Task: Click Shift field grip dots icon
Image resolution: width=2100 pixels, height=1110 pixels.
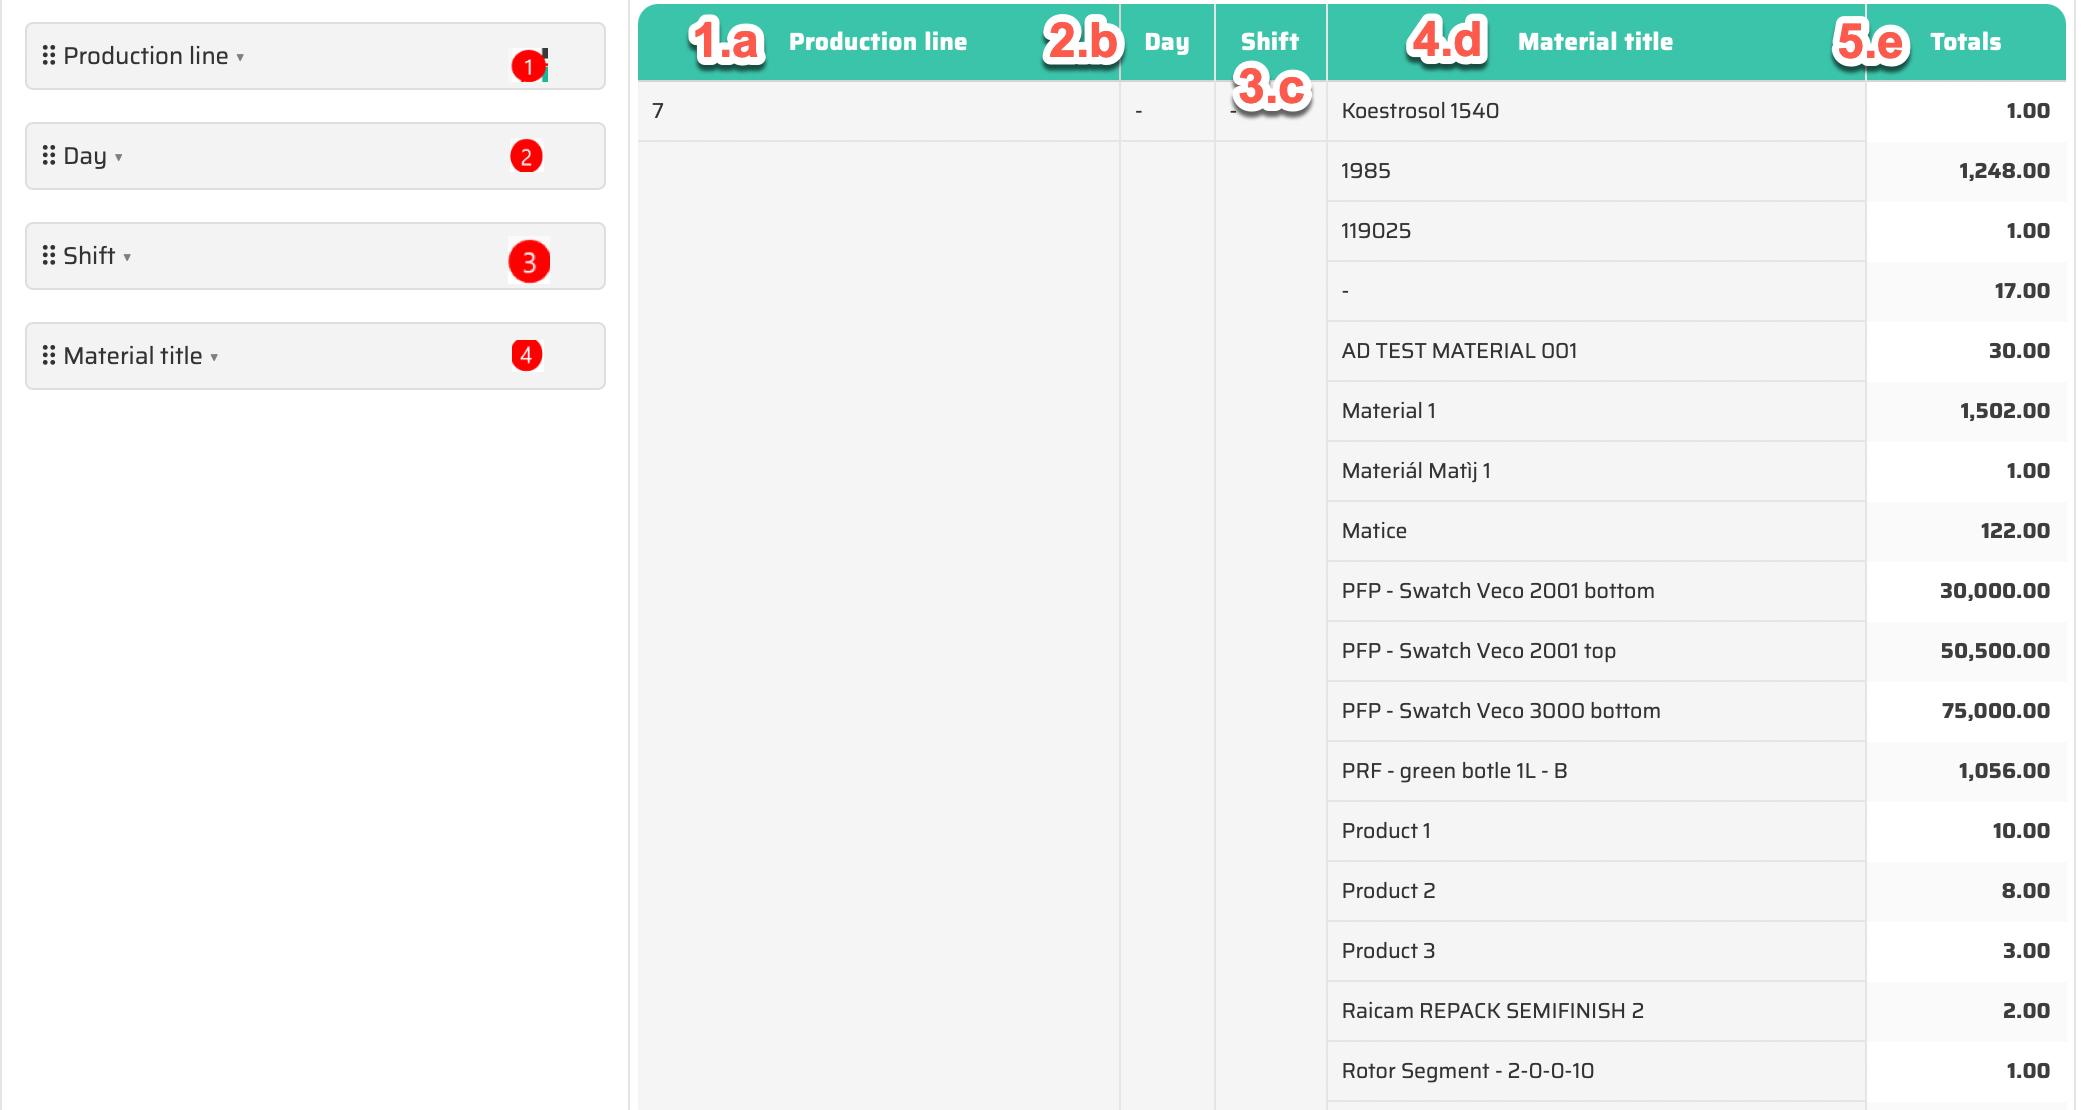Action: 48,256
